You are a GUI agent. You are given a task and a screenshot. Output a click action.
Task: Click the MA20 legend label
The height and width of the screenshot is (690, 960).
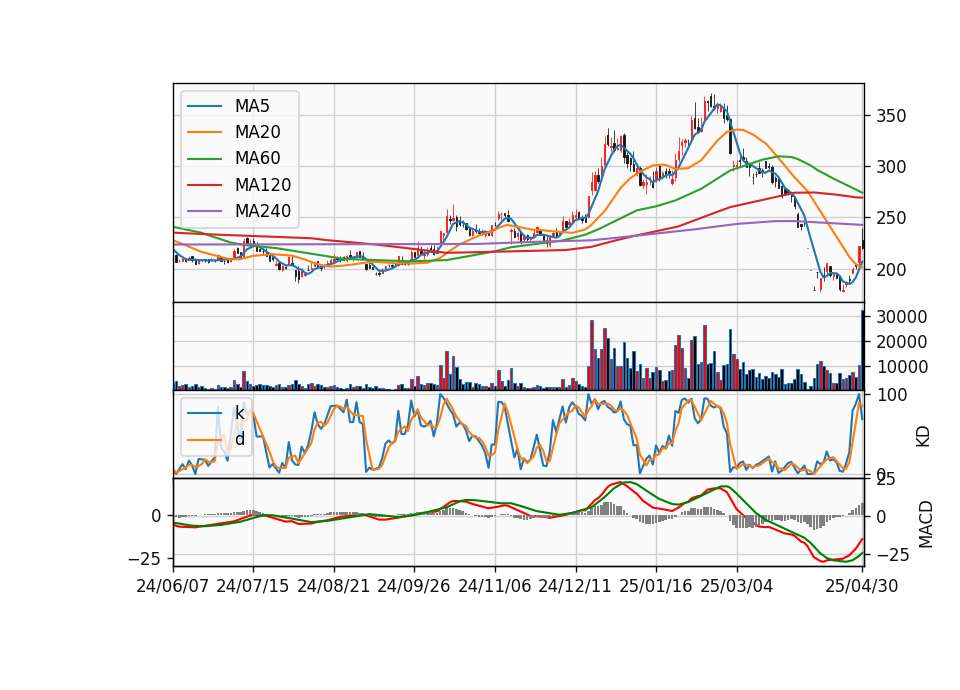click(257, 132)
